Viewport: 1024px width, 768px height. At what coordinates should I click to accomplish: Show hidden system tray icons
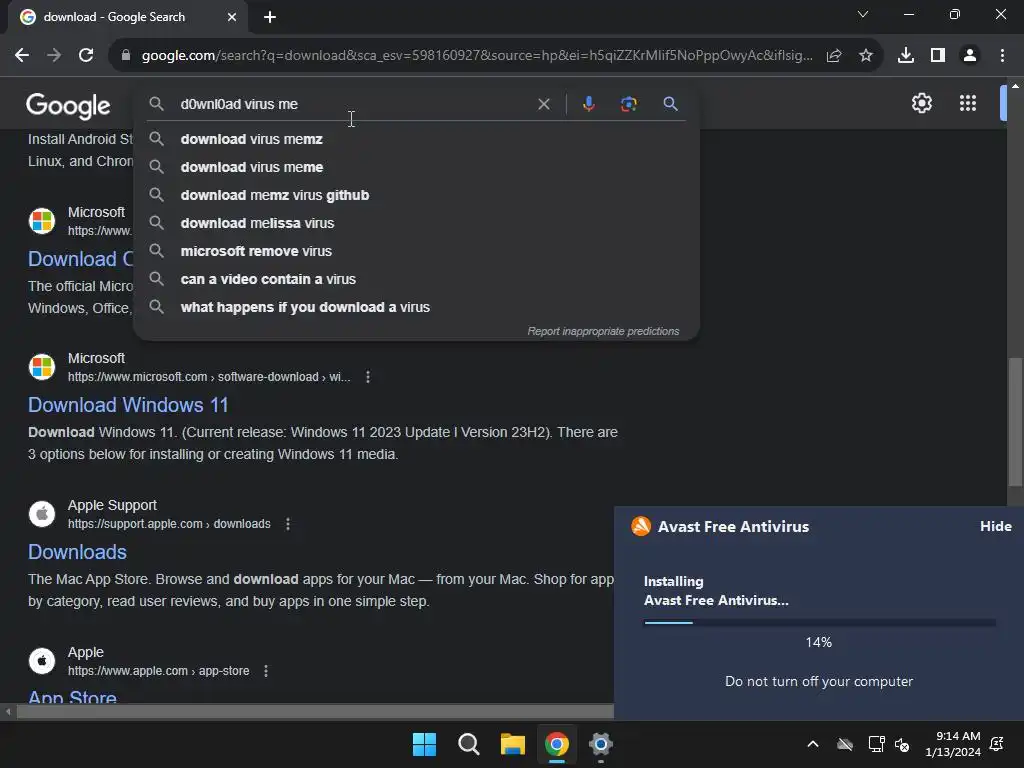(x=813, y=744)
